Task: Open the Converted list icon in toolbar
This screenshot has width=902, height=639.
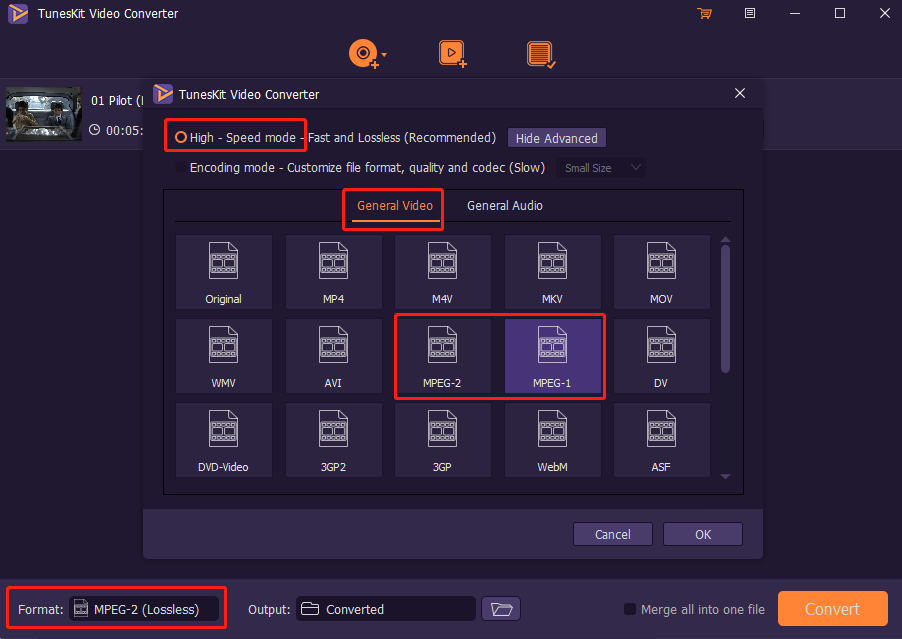Action: 541,55
